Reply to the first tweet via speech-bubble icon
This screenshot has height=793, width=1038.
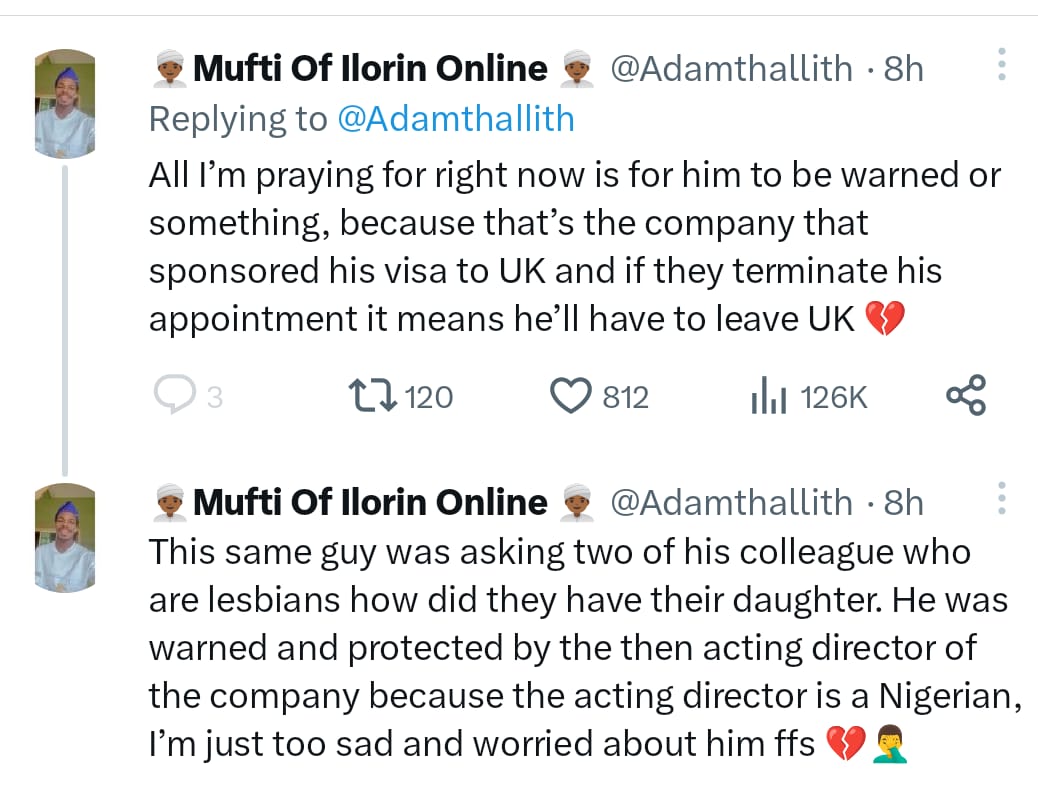pyautogui.click(x=174, y=397)
